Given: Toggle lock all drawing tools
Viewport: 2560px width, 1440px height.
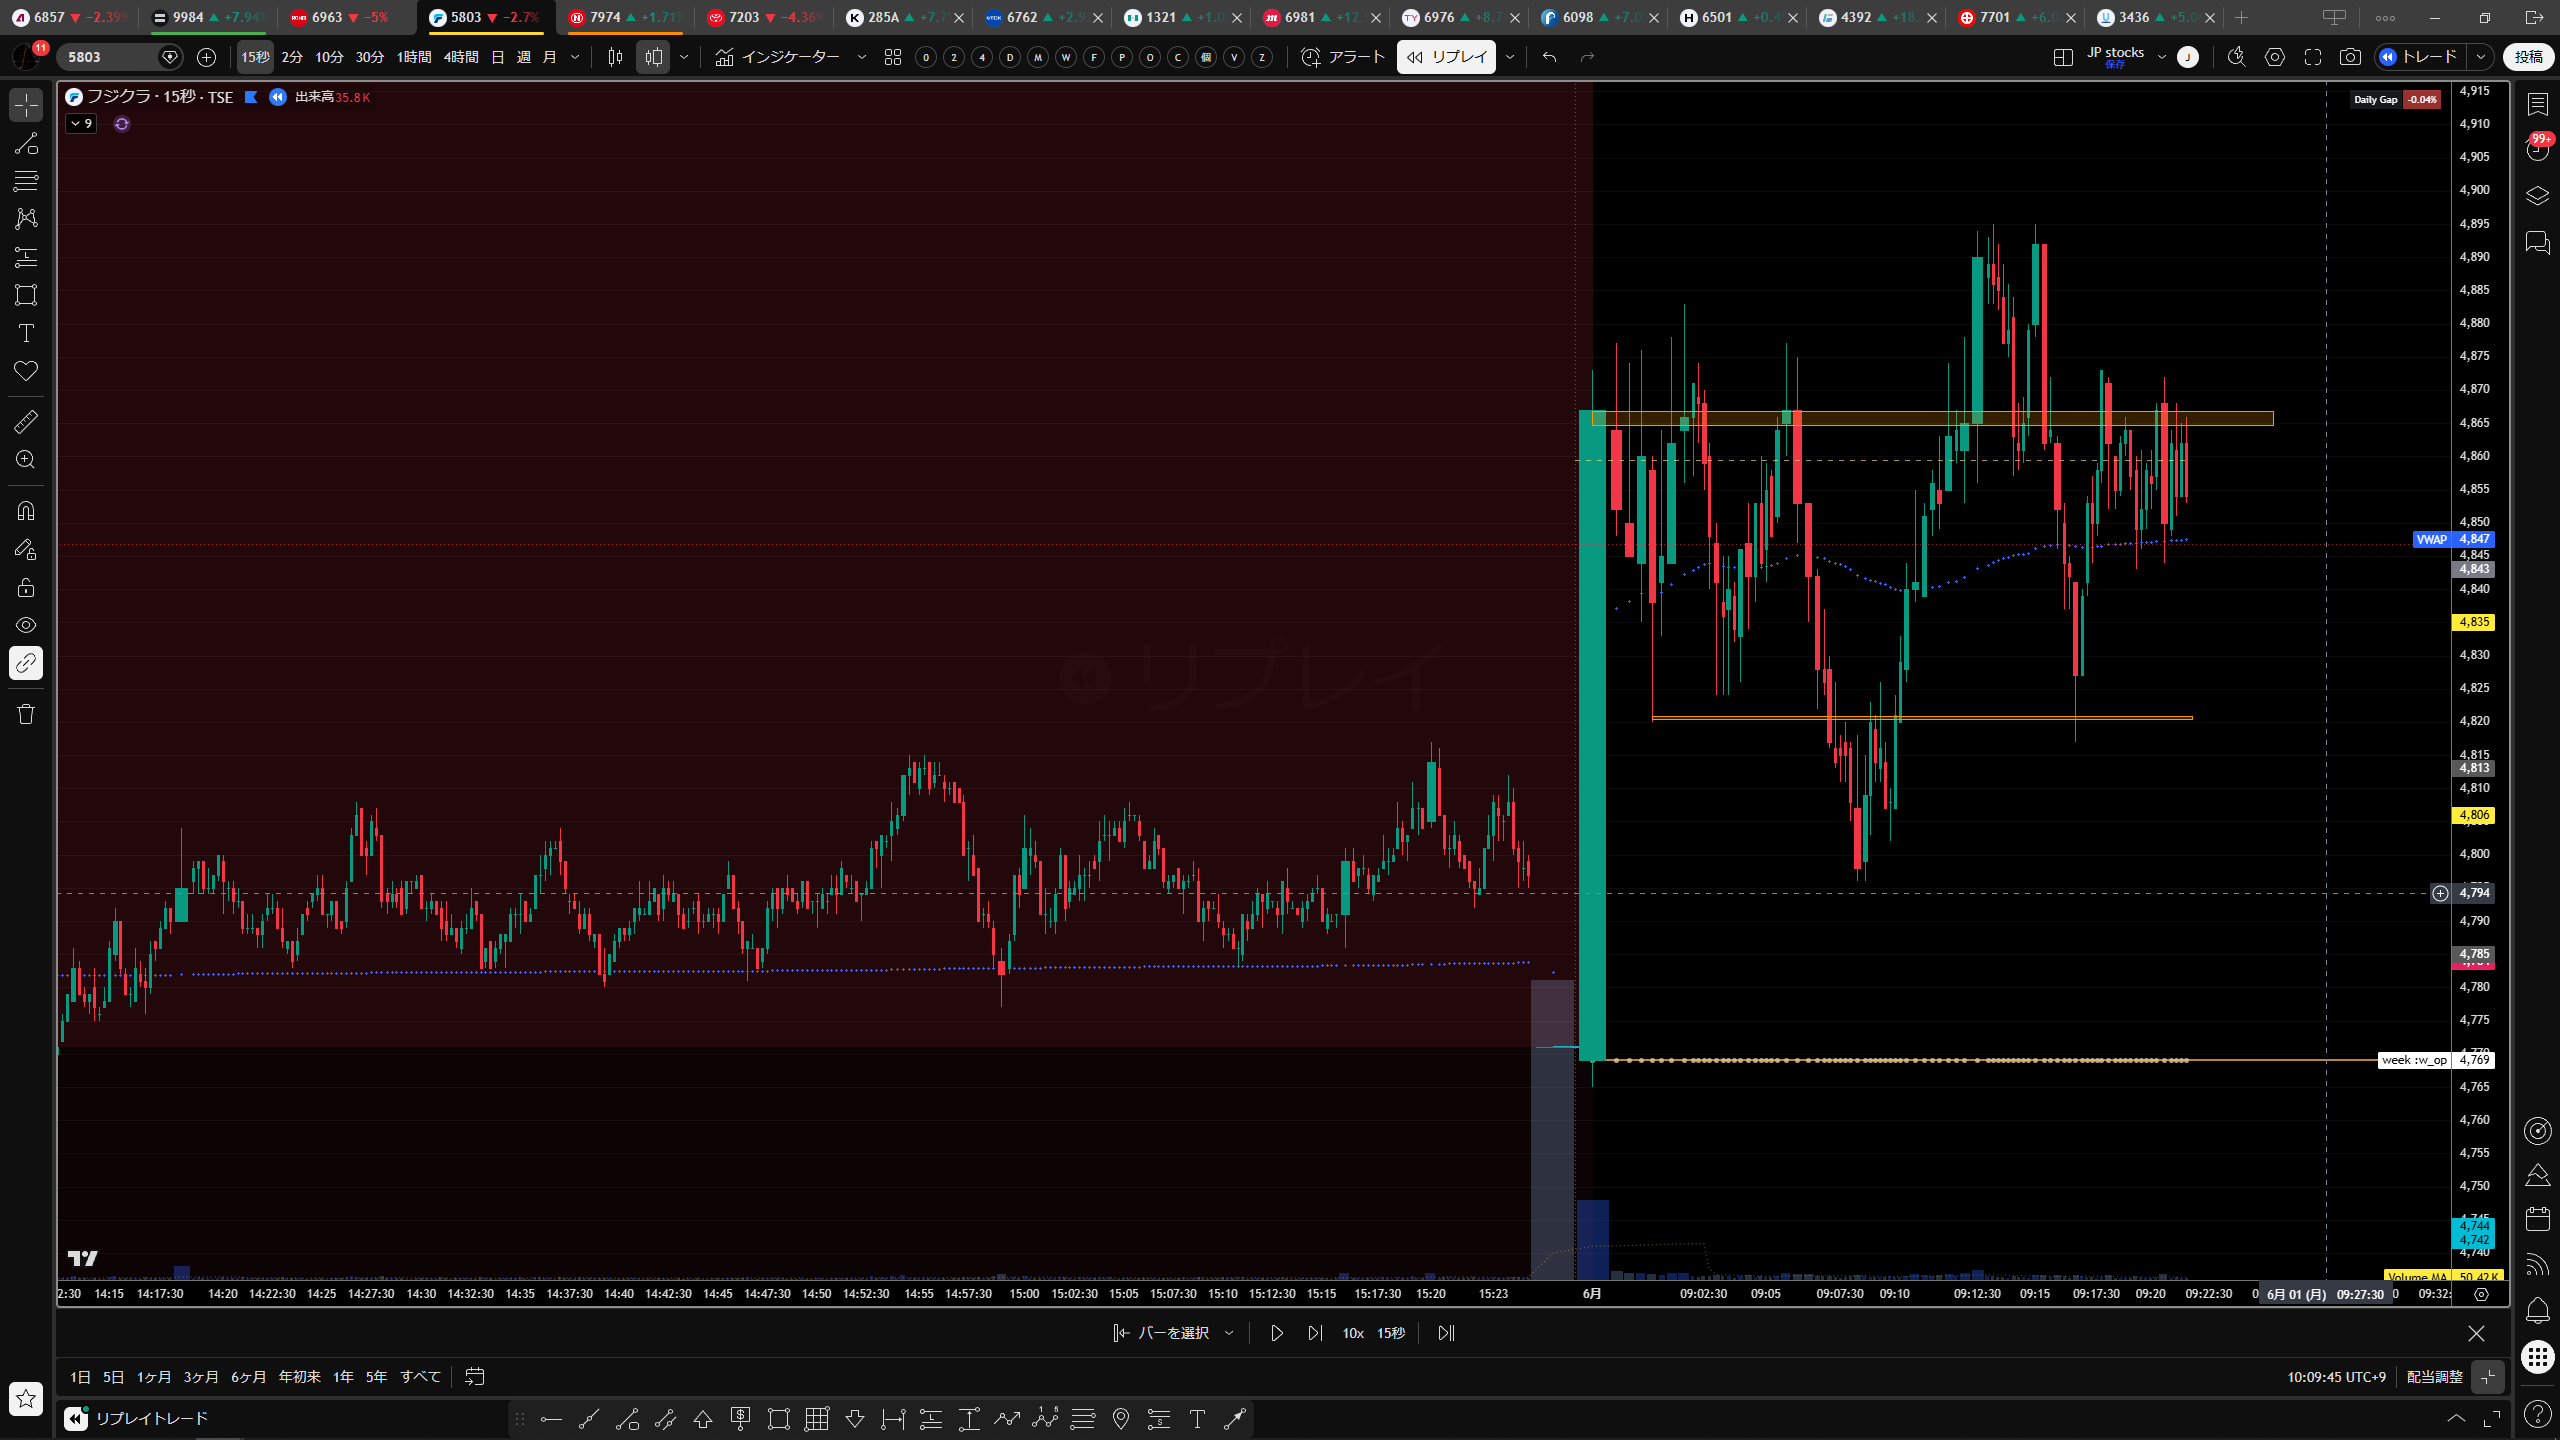Looking at the screenshot, I should coord(26,587).
